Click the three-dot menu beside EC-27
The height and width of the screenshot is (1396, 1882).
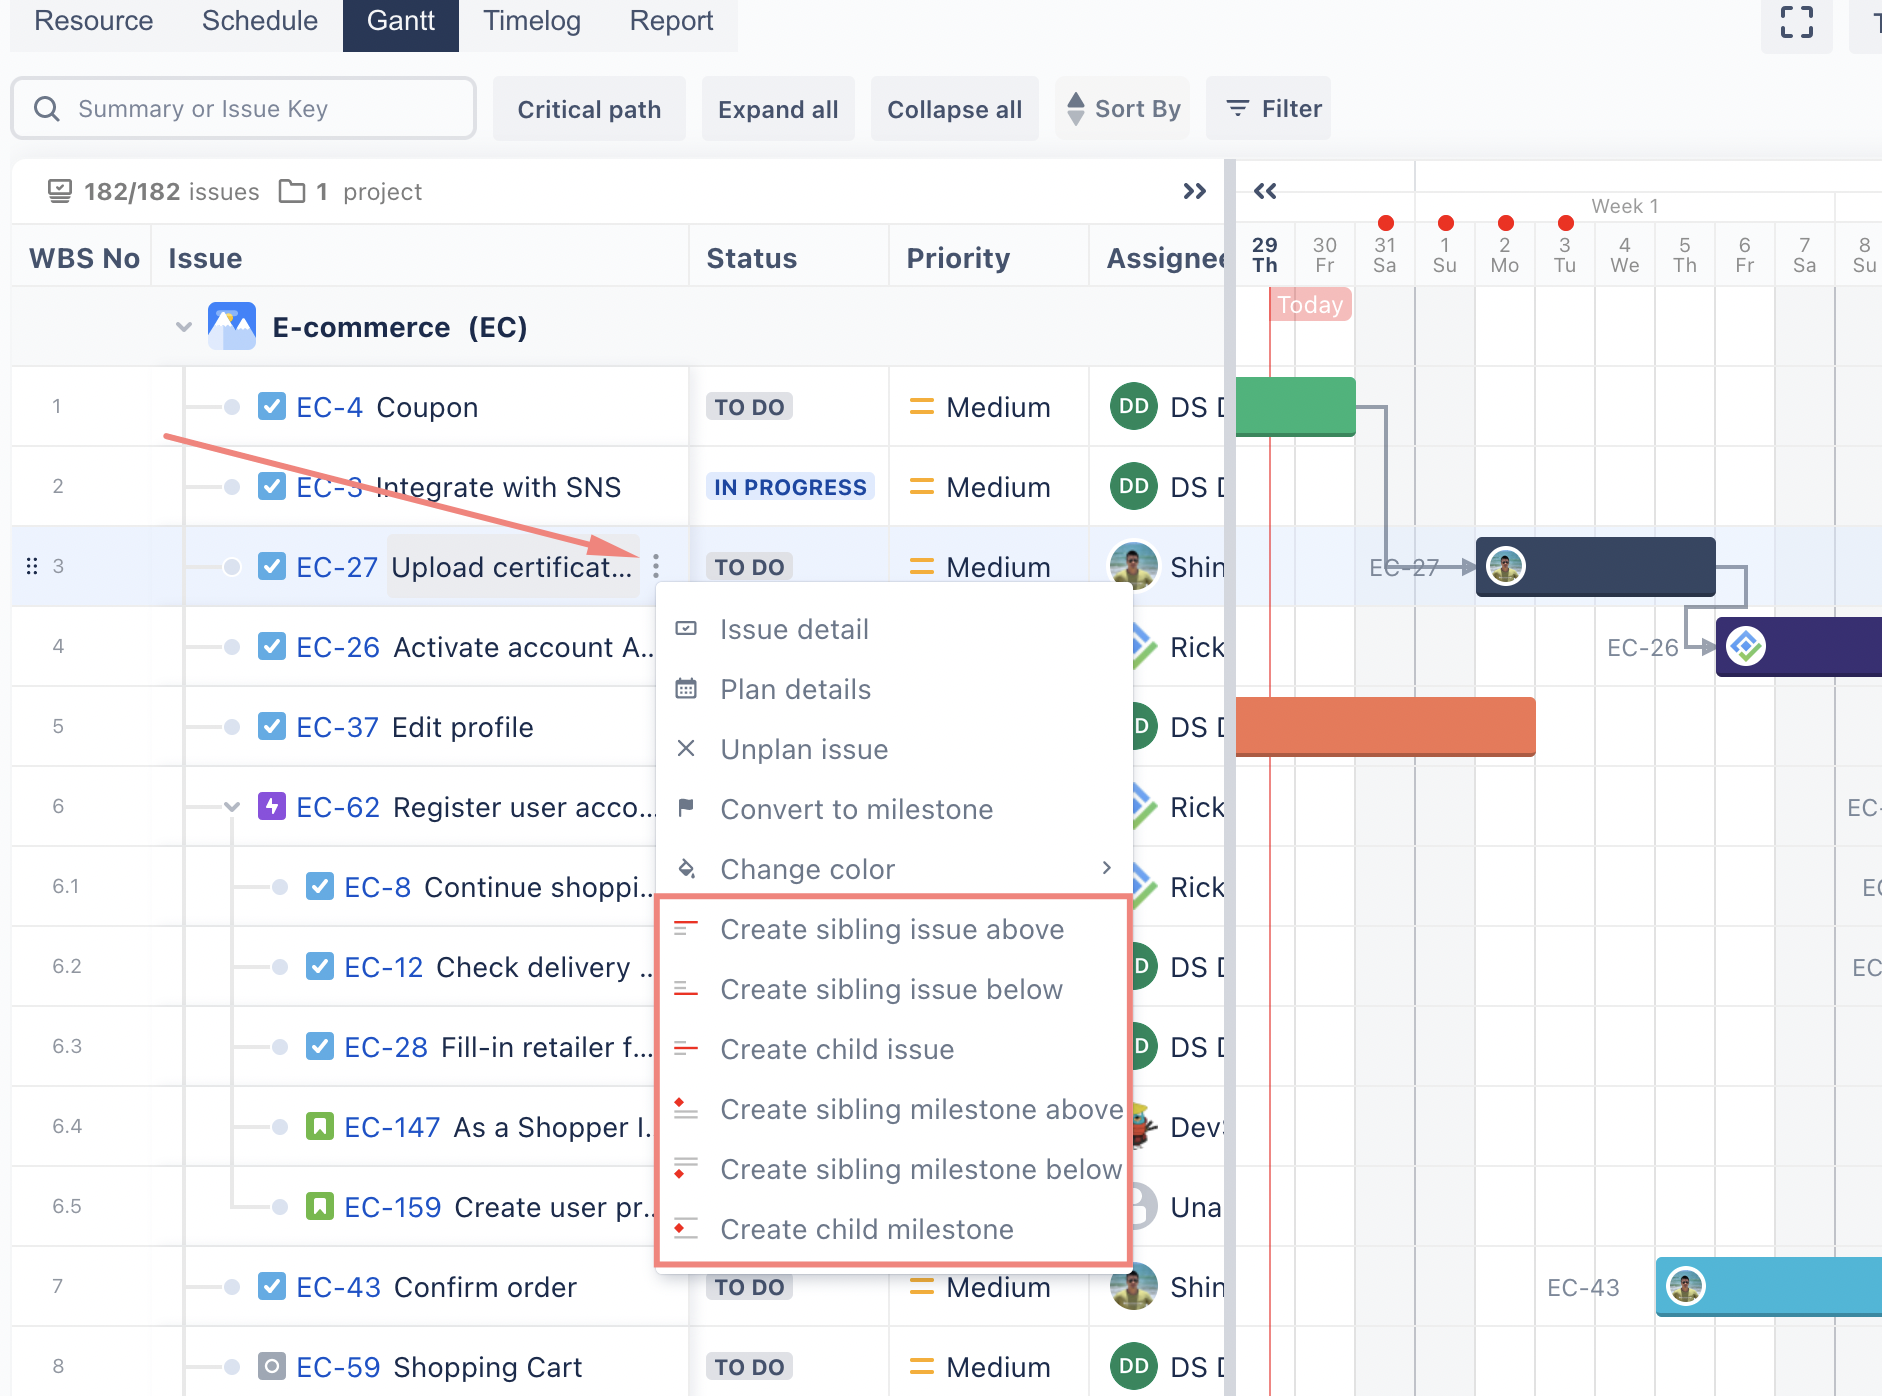(x=656, y=566)
